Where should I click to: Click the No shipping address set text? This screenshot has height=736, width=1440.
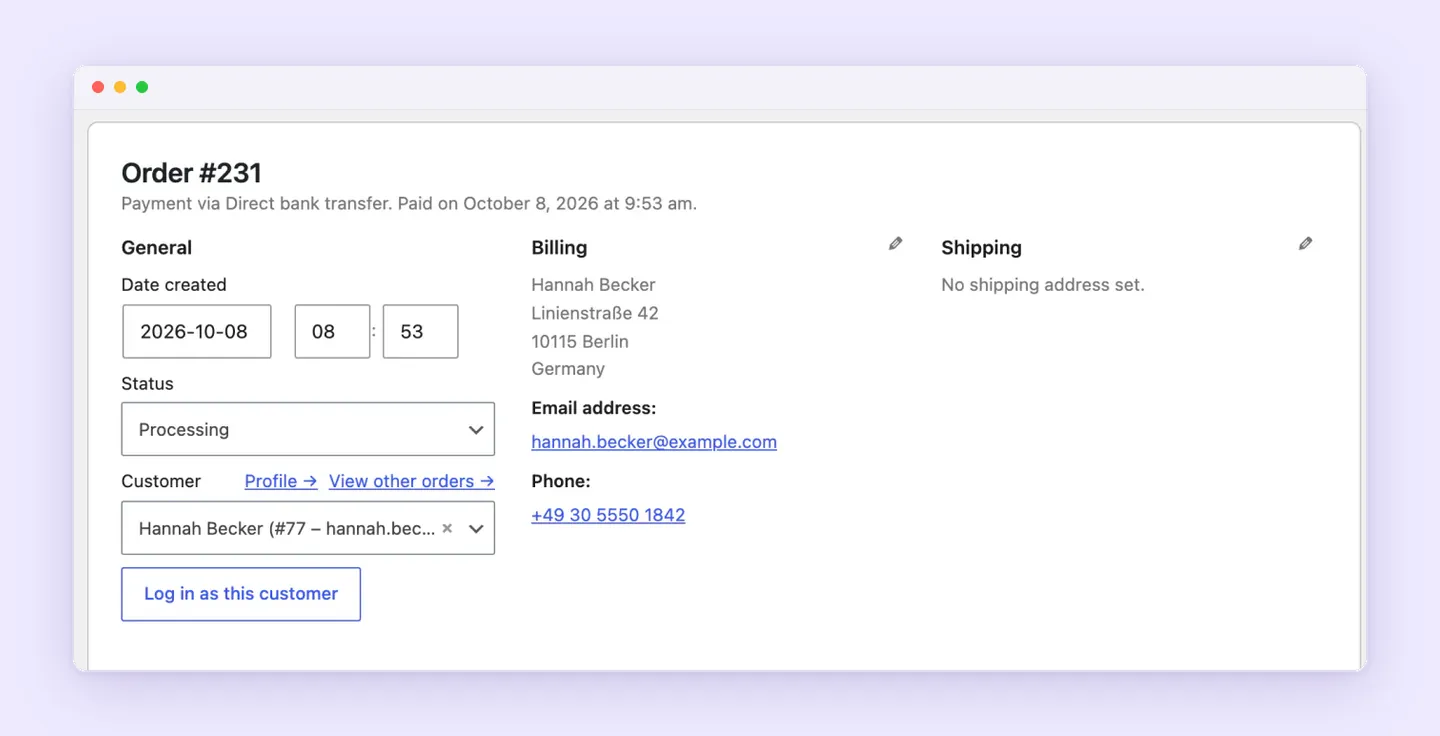1043,285
